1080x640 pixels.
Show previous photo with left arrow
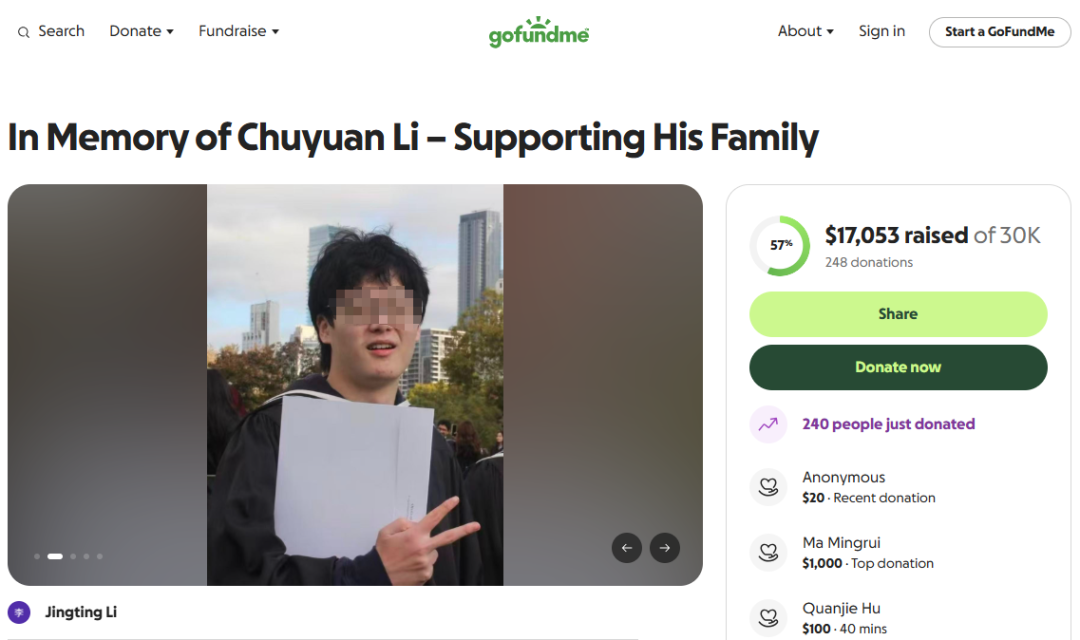pos(627,548)
